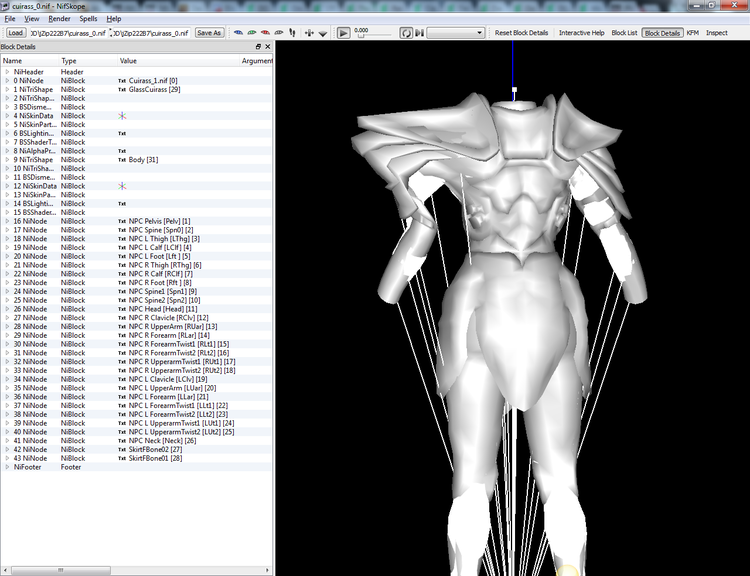Click Txt icon beside NPC Neck [Neck]
Image resolution: width=750 pixels, height=576 pixels.
pos(122,441)
